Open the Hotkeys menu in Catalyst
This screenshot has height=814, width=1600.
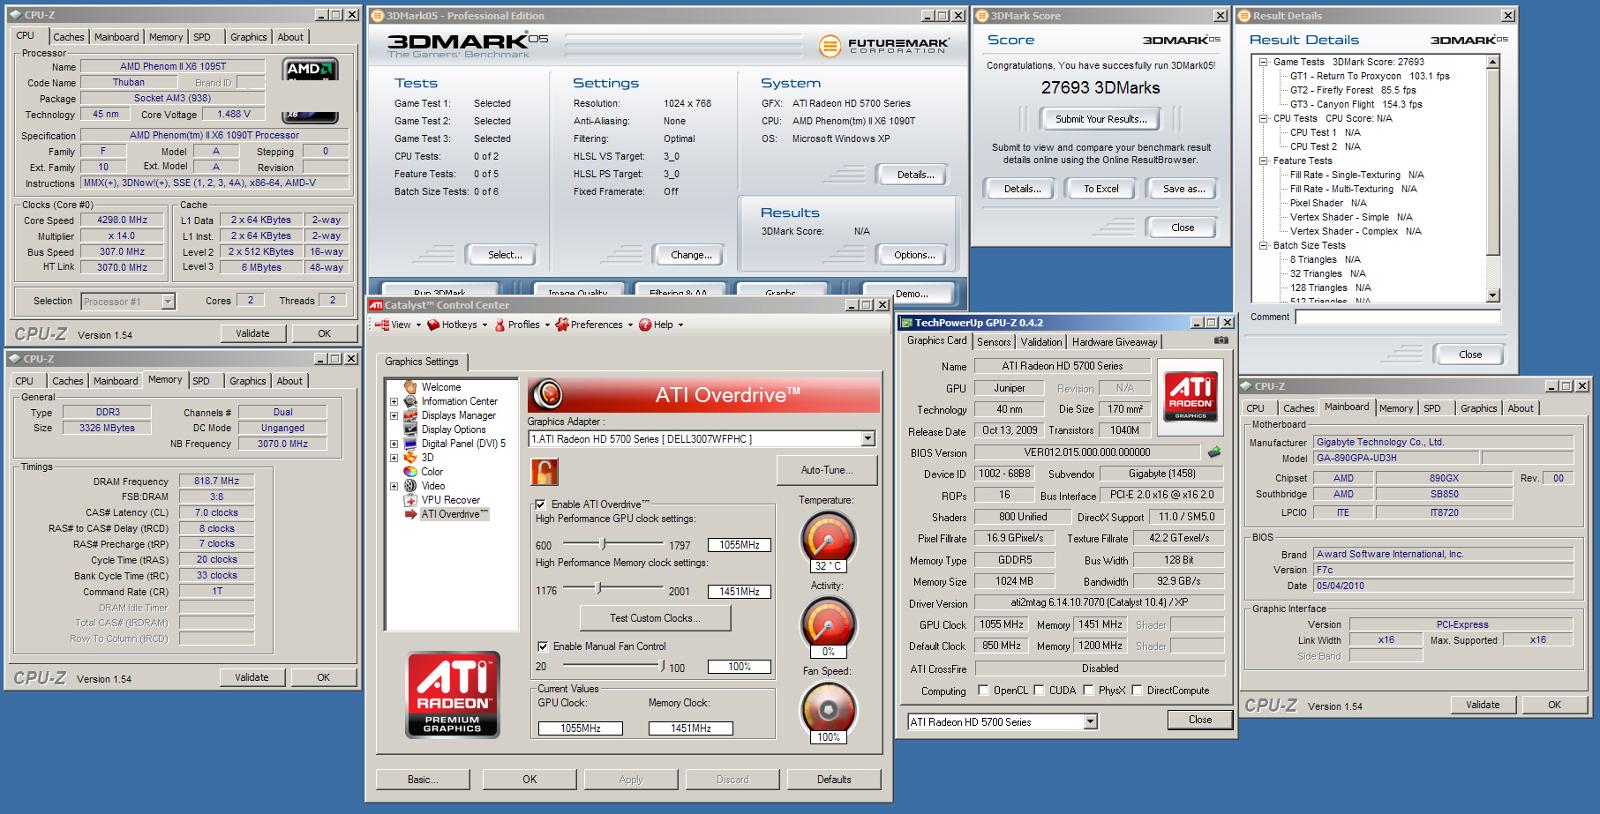pyautogui.click(x=457, y=325)
